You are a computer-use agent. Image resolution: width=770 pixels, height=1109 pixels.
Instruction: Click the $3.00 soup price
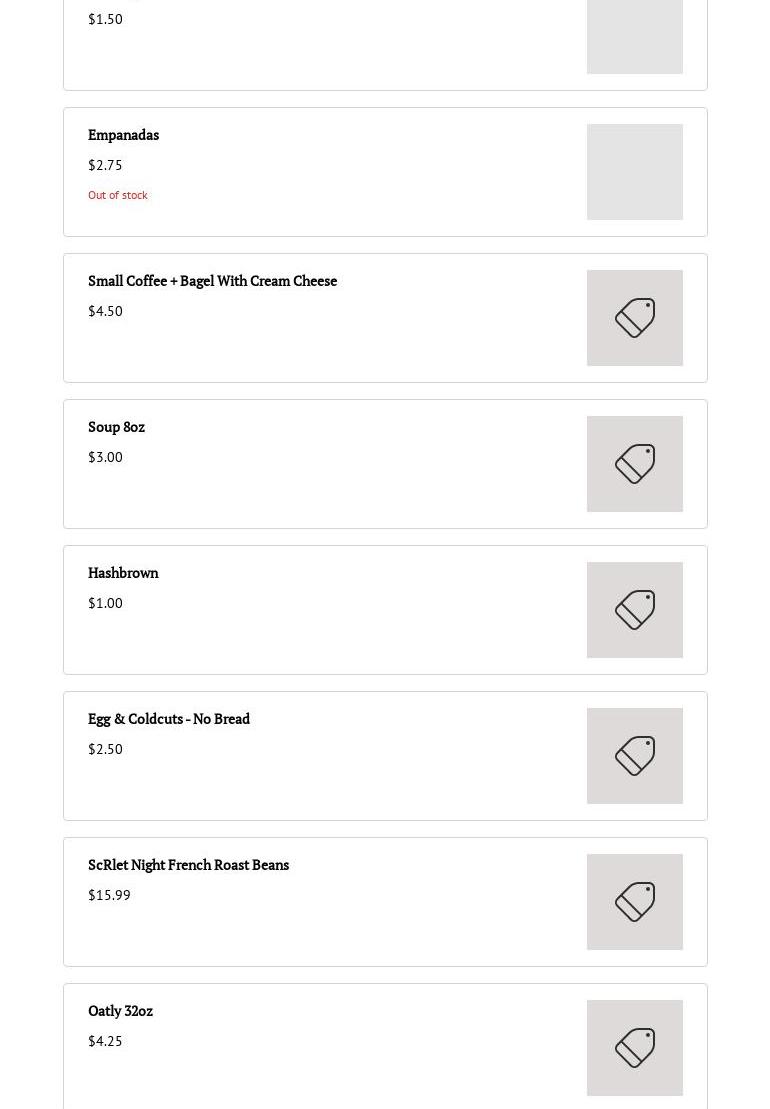(x=105, y=457)
